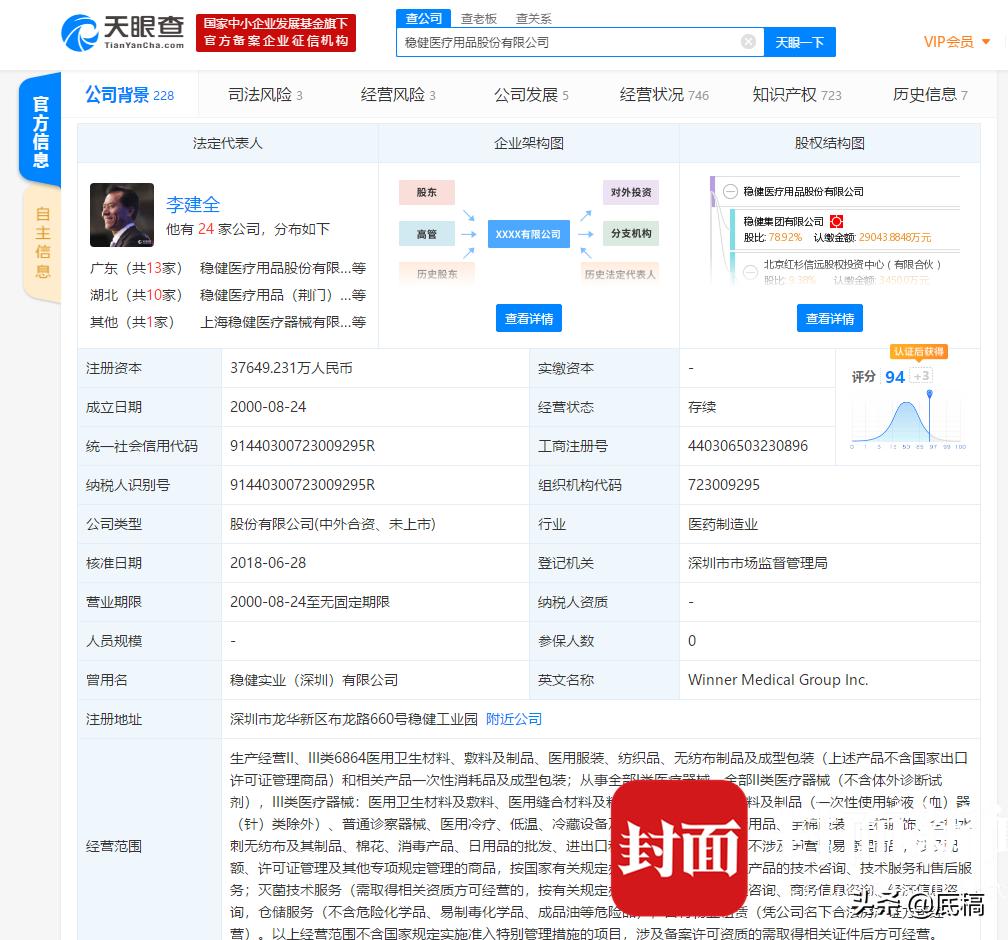Collapse the 北京红杉信远 partnership node
The width and height of the screenshot is (1008, 940).
click(x=749, y=271)
